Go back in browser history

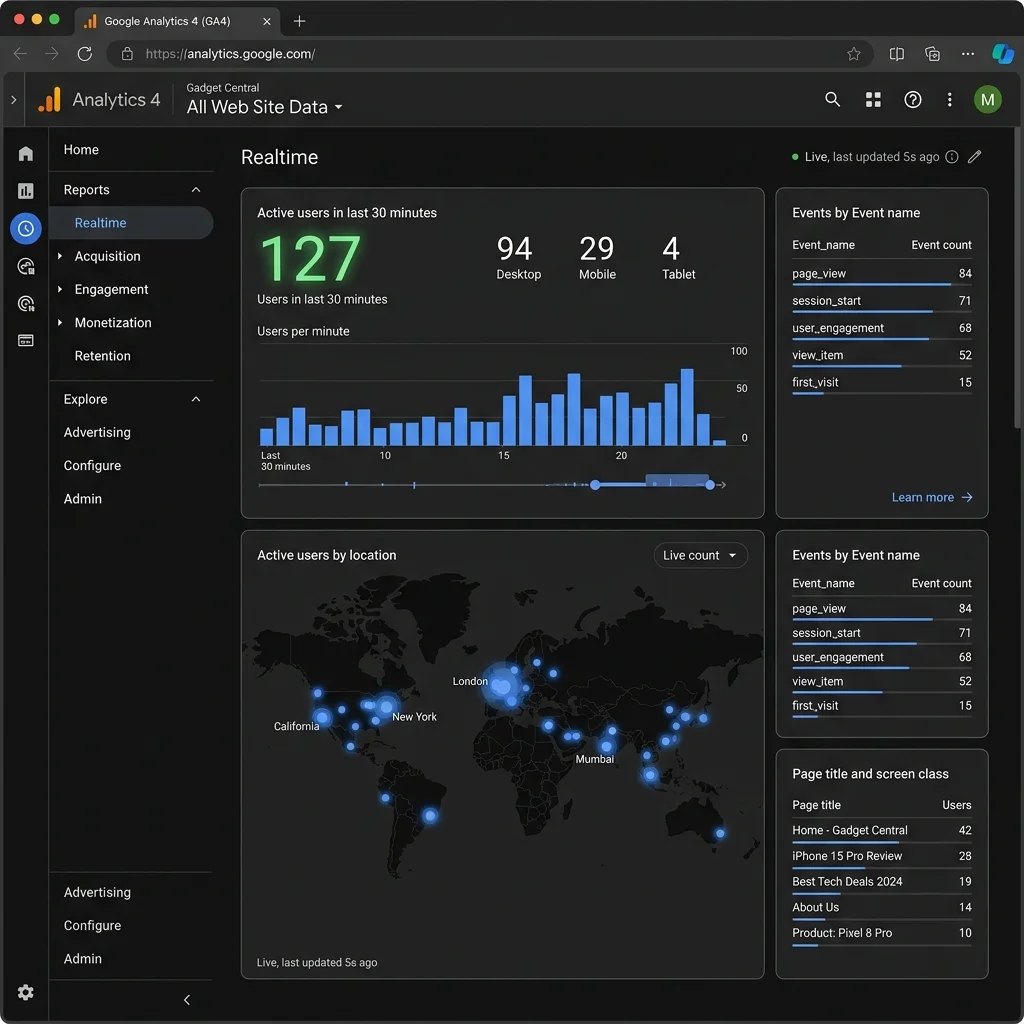(x=20, y=54)
